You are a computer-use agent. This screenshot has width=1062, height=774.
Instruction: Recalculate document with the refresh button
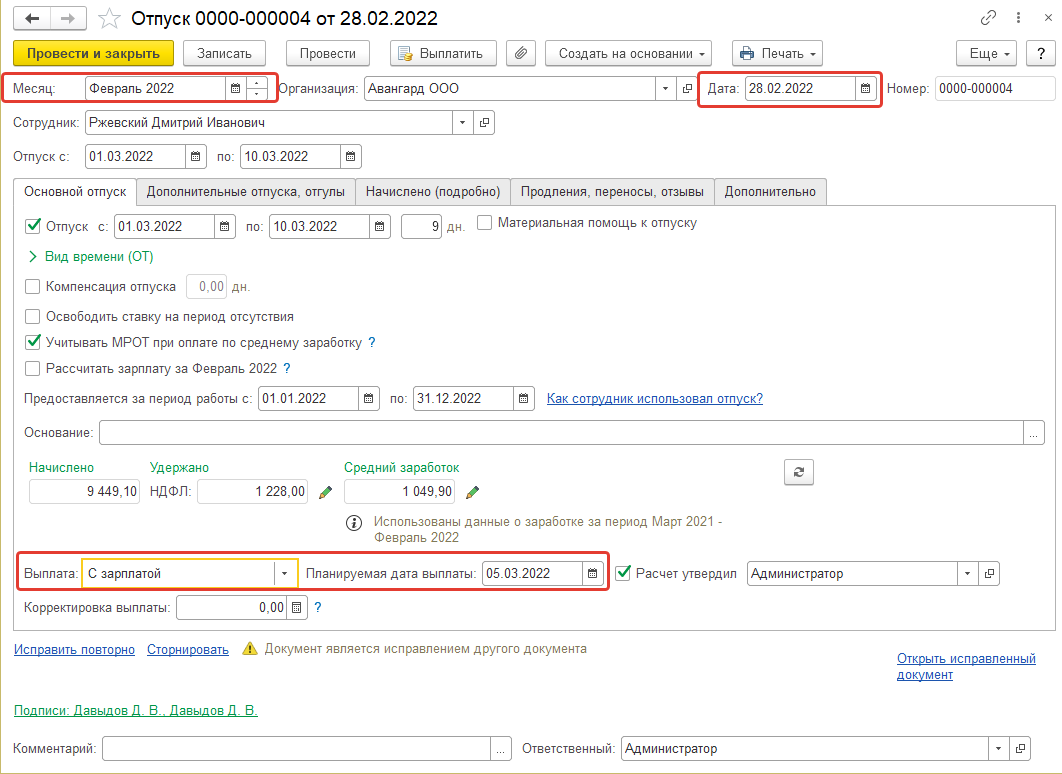(x=799, y=472)
